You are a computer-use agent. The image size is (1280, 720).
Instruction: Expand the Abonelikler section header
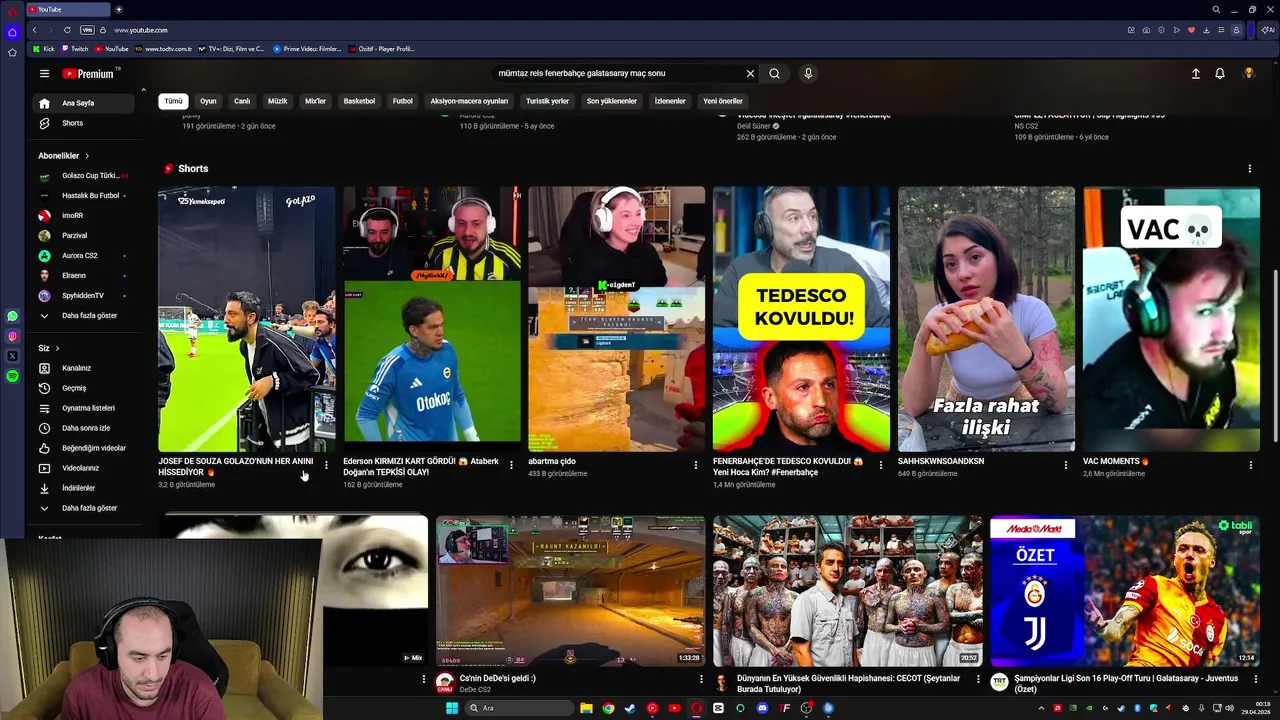click(x=64, y=156)
